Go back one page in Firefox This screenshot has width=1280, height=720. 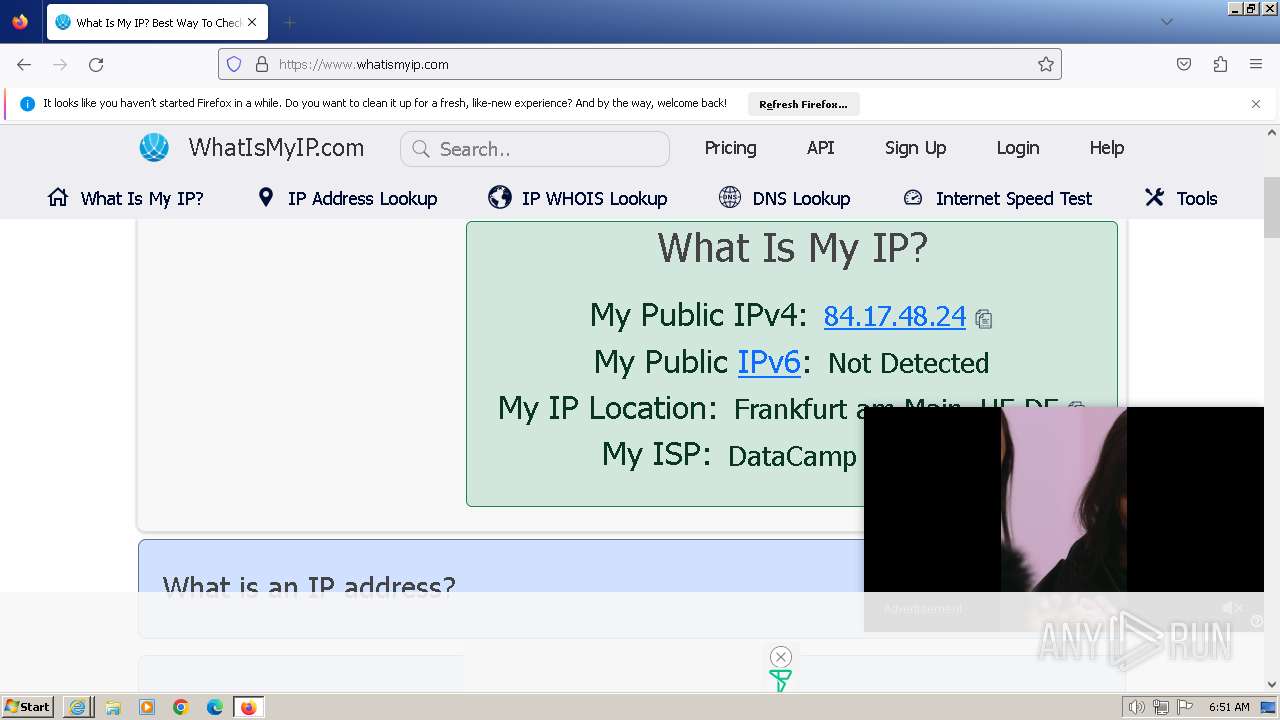[x=24, y=64]
